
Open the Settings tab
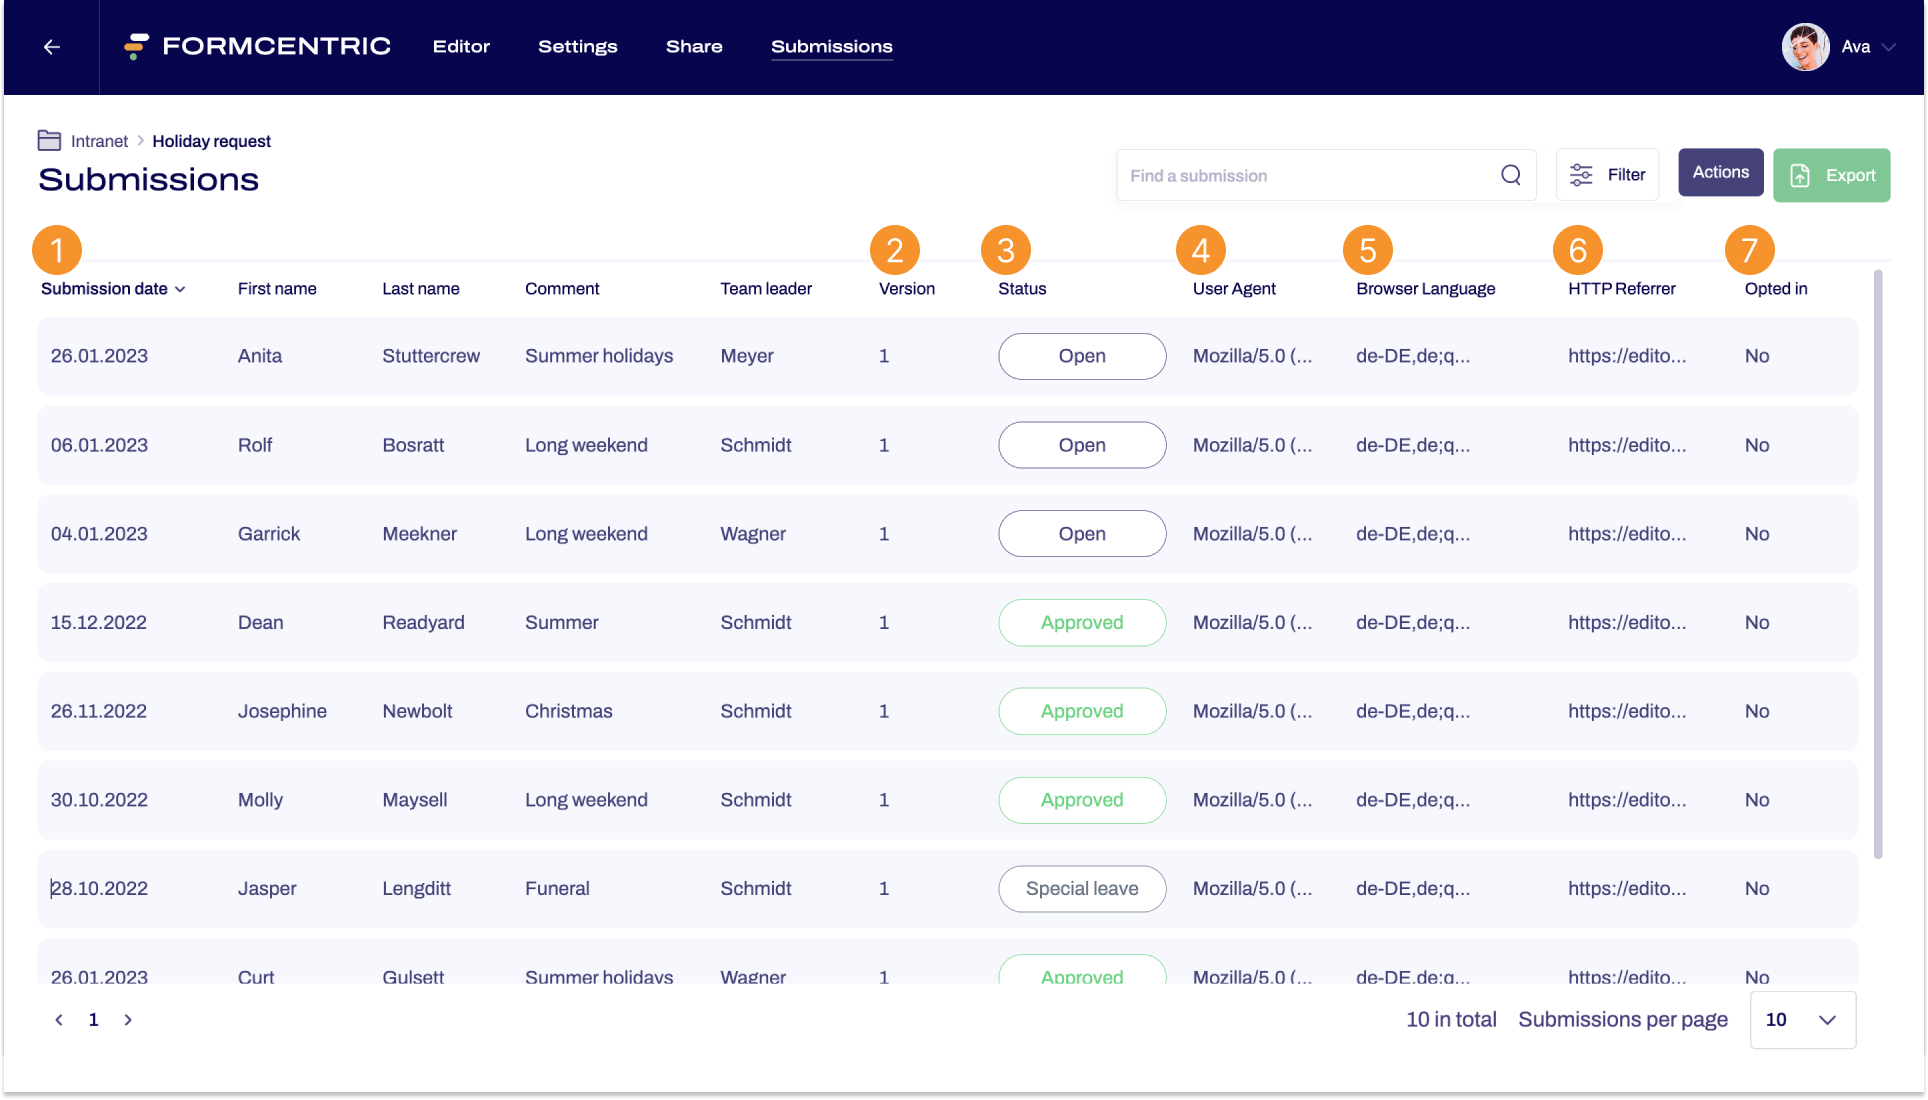[x=577, y=47]
